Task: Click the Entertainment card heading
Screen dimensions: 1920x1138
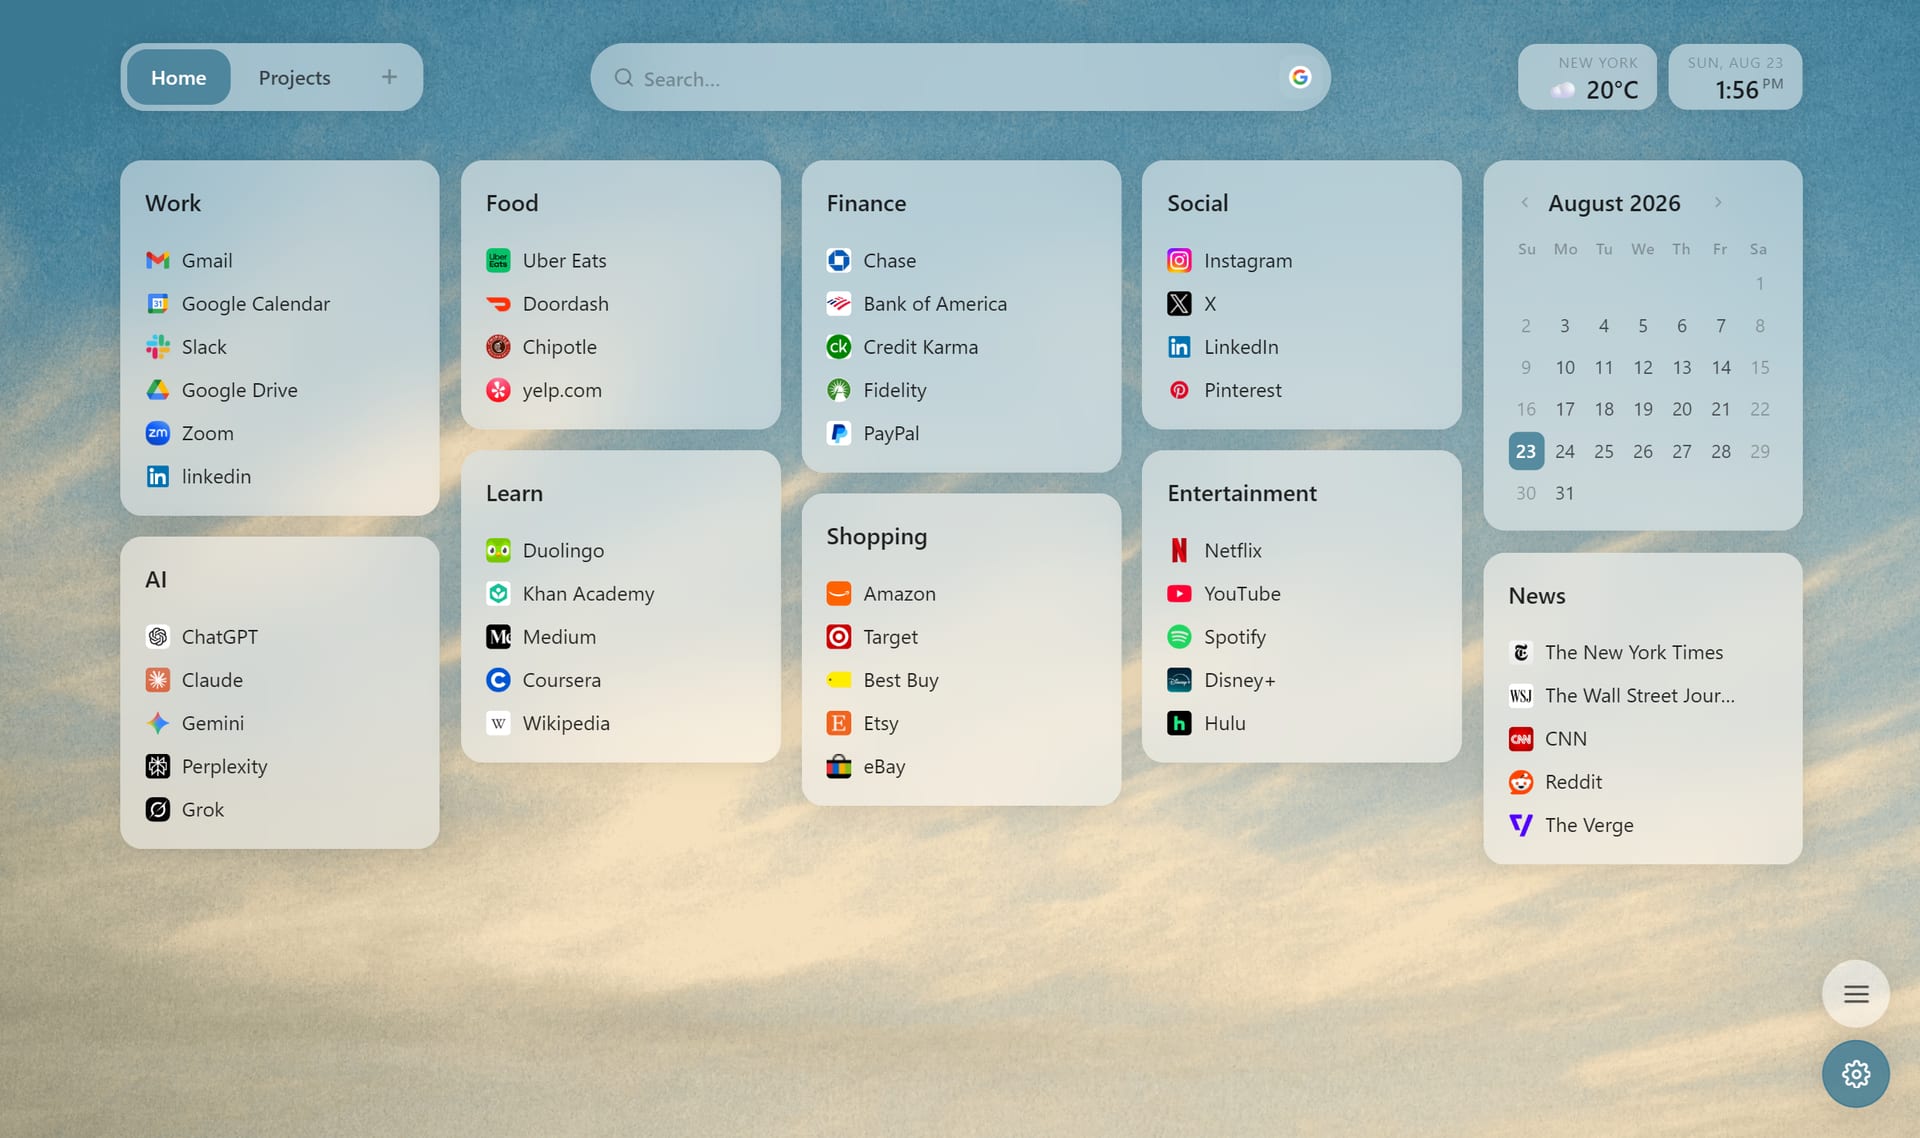Action: click(x=1242, y=493)
